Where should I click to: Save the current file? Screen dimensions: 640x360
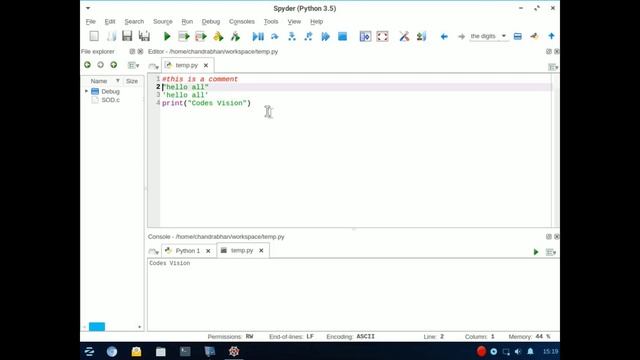pyautogui.click(x=127, y=36)
